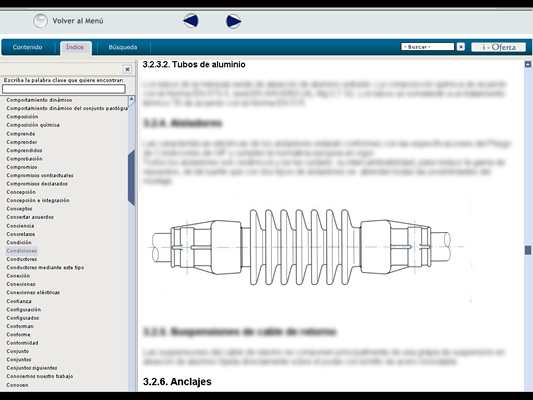Click the Volver al Menú label

click(x=78, y=21)
